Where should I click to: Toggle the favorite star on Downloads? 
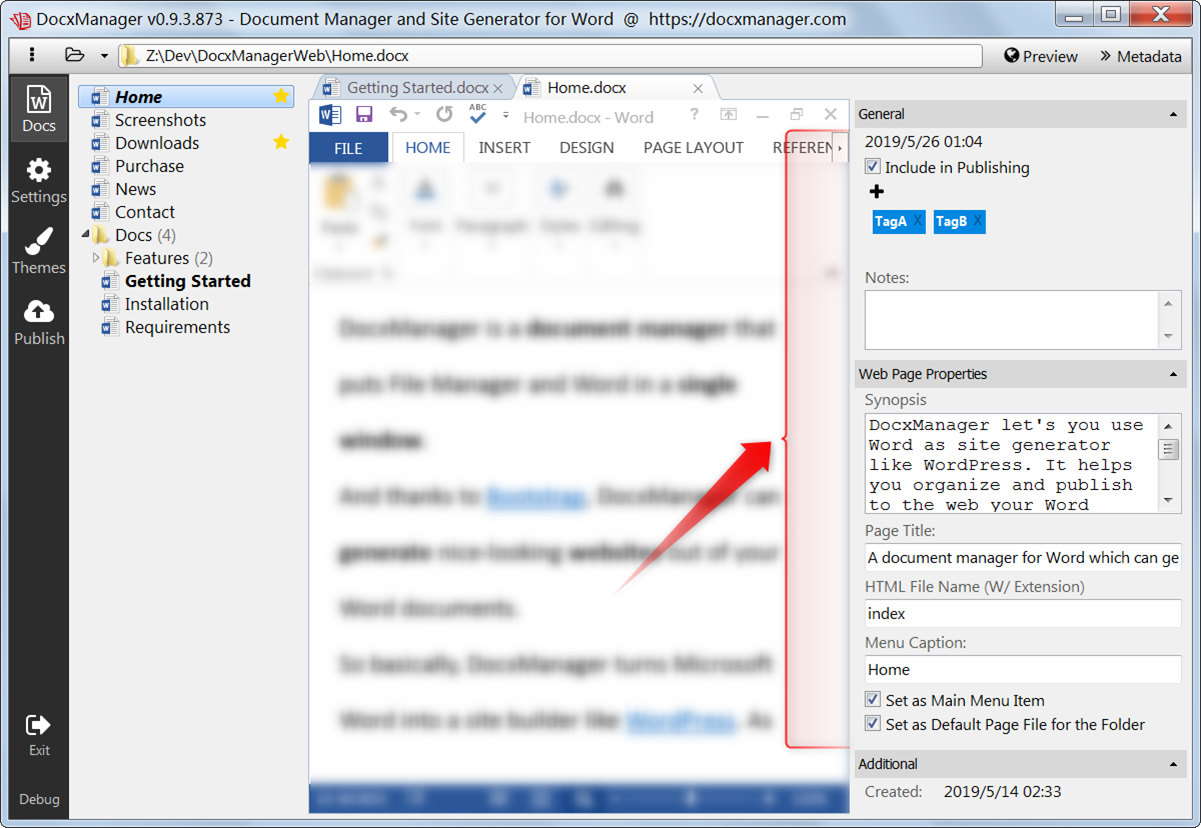pos(281,142)
